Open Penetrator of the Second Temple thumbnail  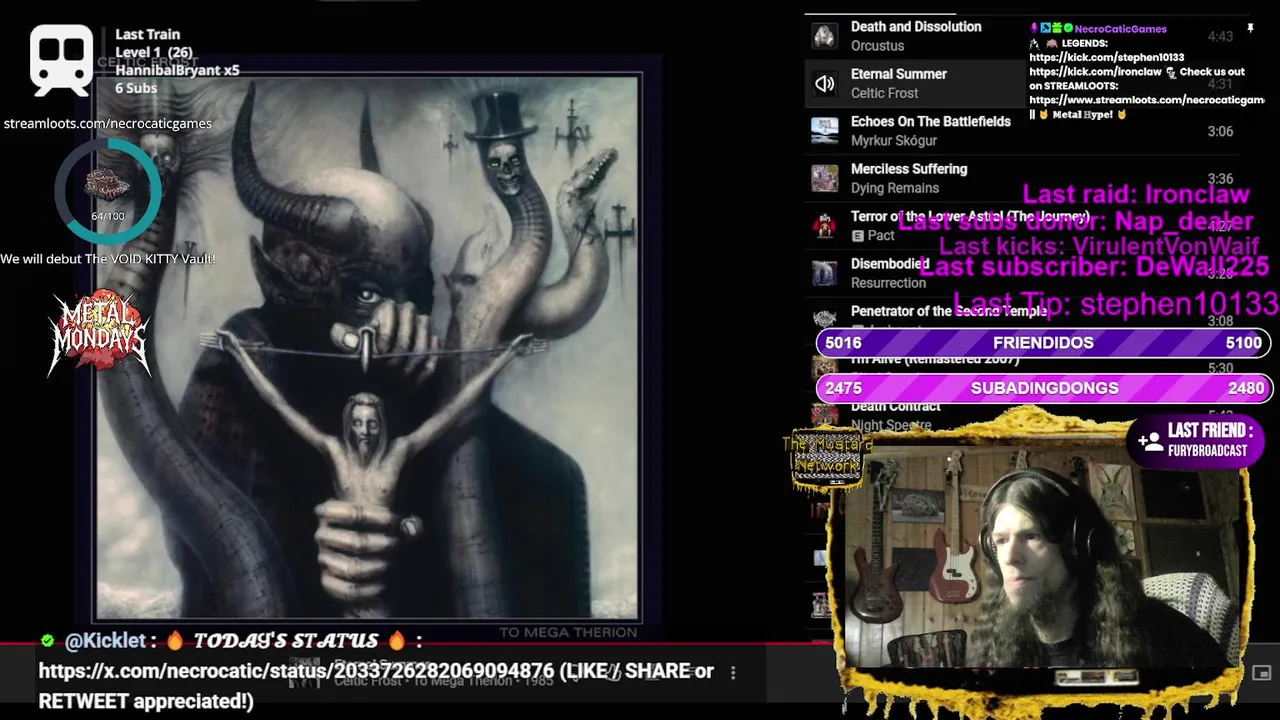click(x=824, y=319)
